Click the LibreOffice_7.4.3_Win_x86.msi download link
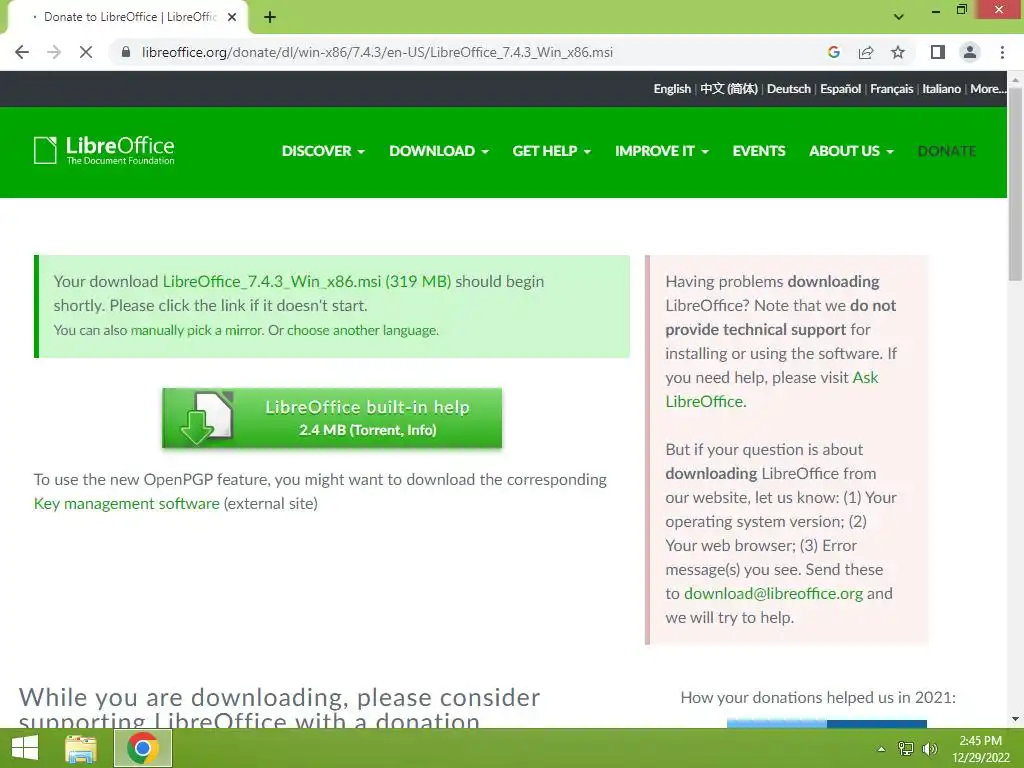This screenshot has width=1024, height=768. pos(307,281)
